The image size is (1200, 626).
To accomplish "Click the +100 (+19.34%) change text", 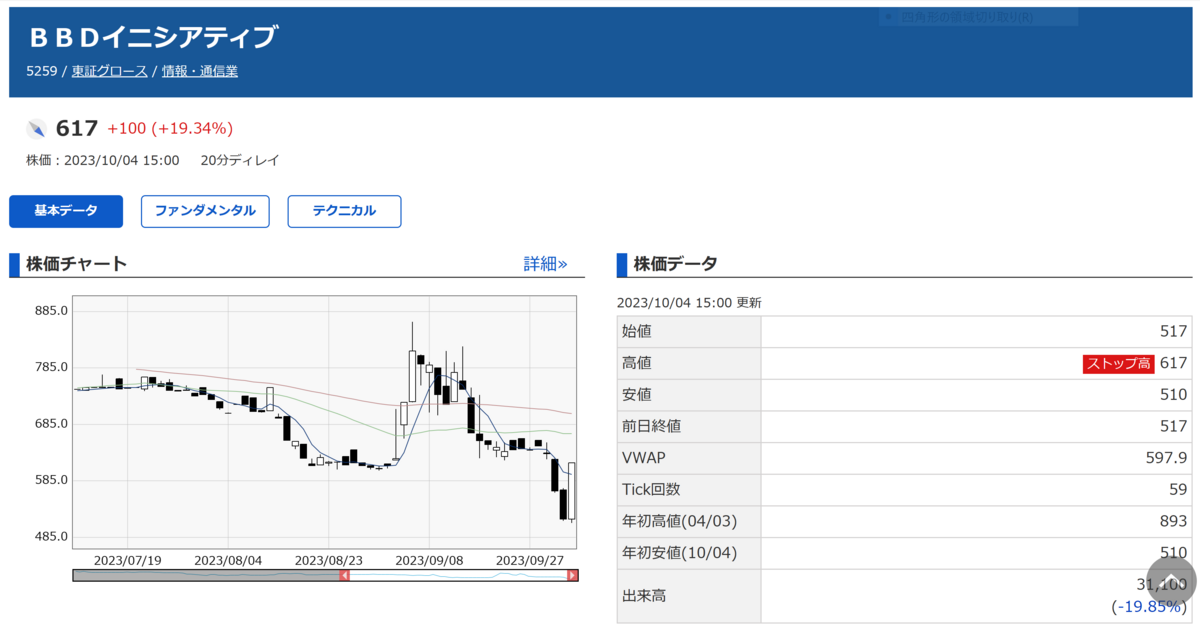I will (170, 128).
